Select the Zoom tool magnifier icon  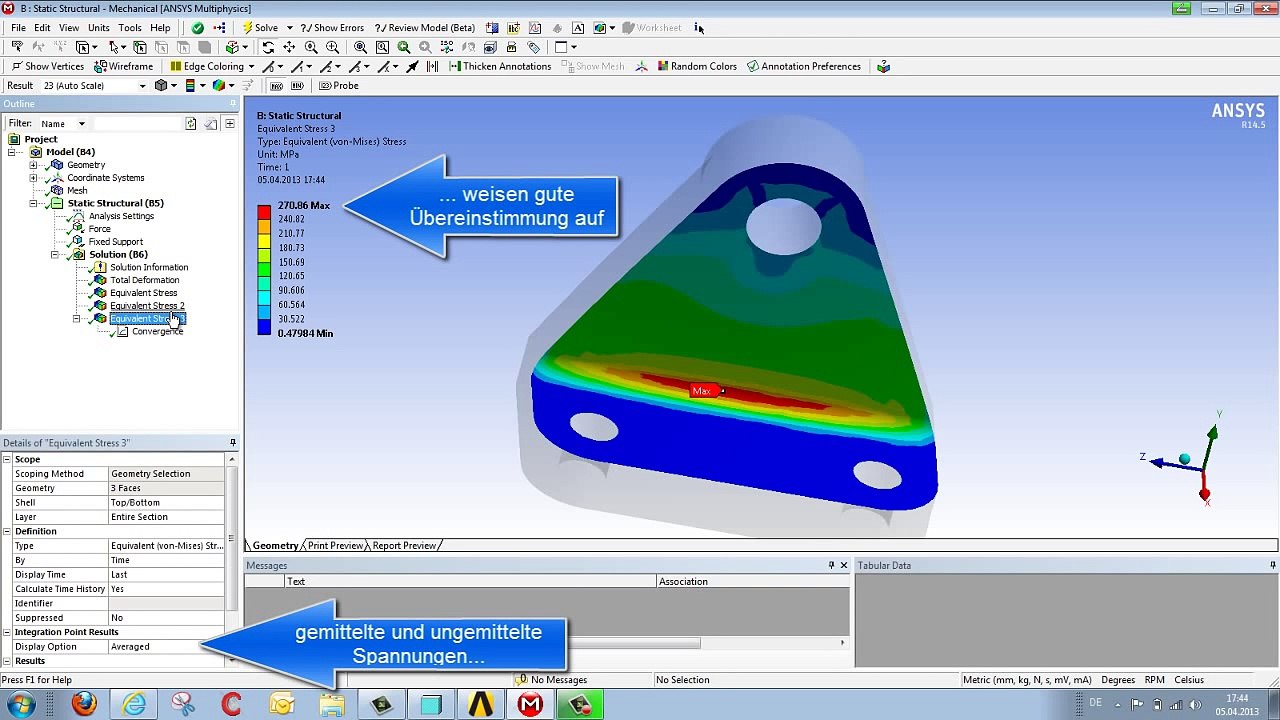pyautogui.click(x=311, y=47)
